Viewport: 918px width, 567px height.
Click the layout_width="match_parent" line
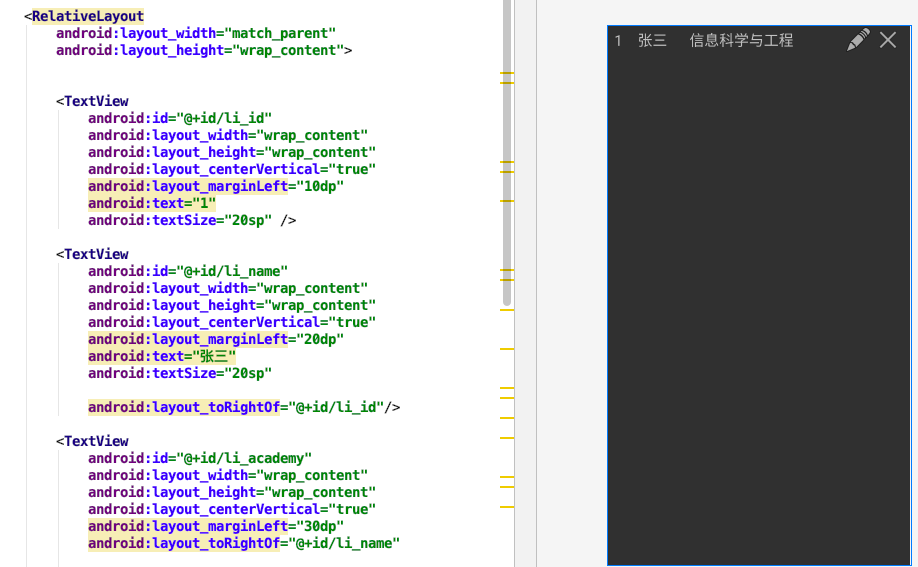[196, 33]
